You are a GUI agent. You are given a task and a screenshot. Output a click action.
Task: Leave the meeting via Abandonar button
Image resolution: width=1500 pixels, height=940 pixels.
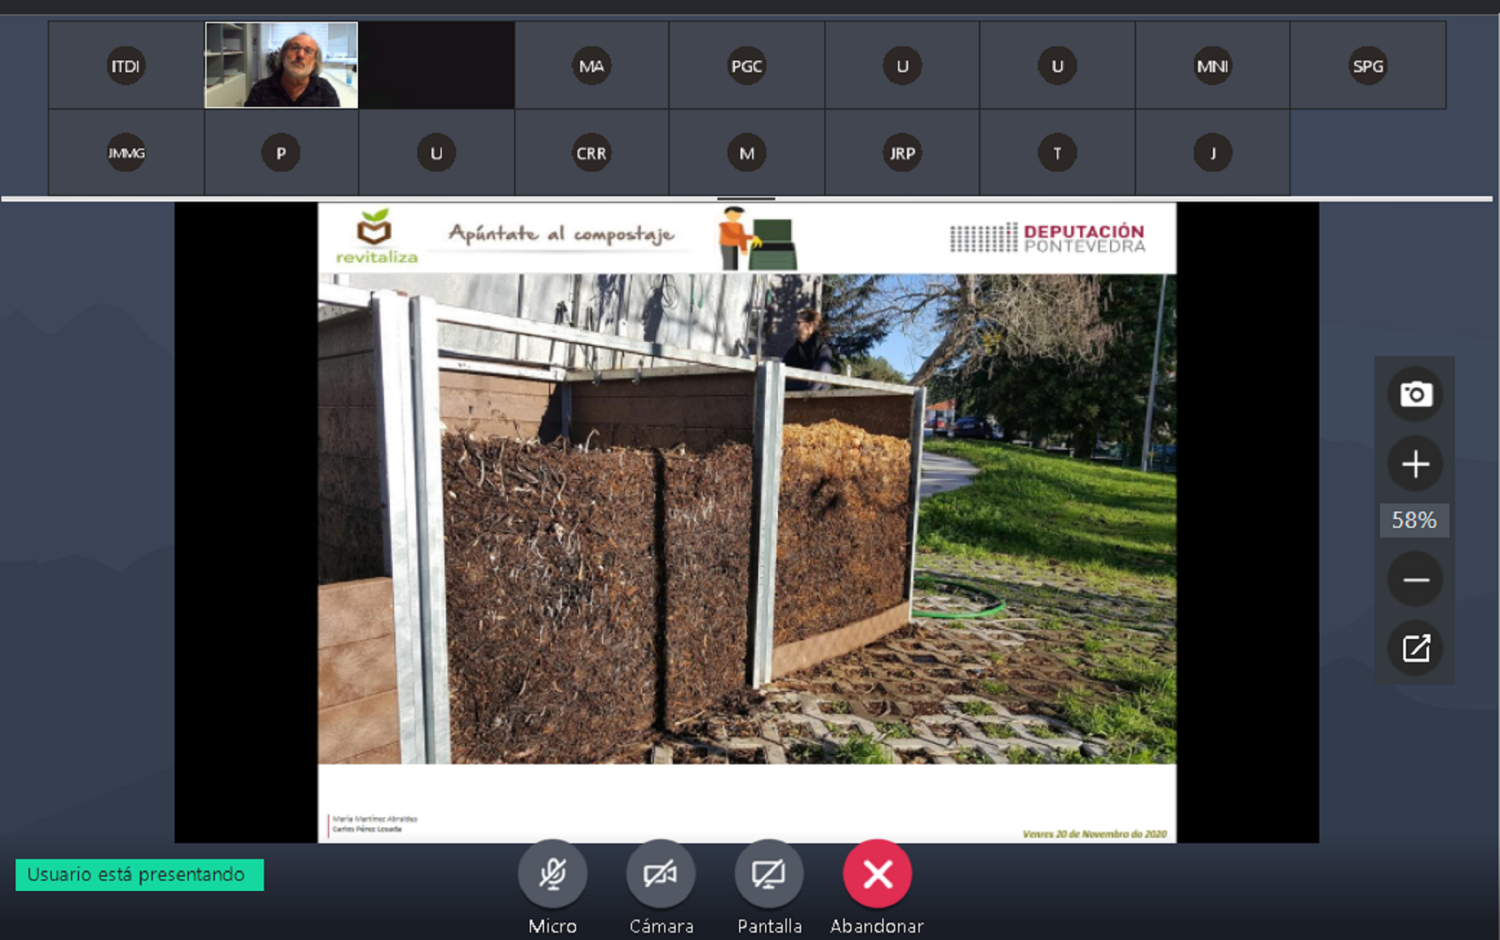click(877, 874)
